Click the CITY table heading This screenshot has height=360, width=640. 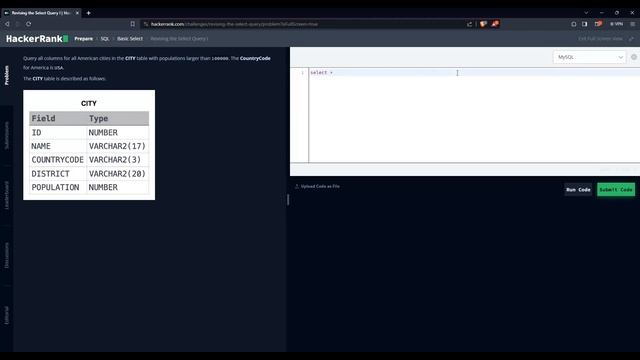89,104
